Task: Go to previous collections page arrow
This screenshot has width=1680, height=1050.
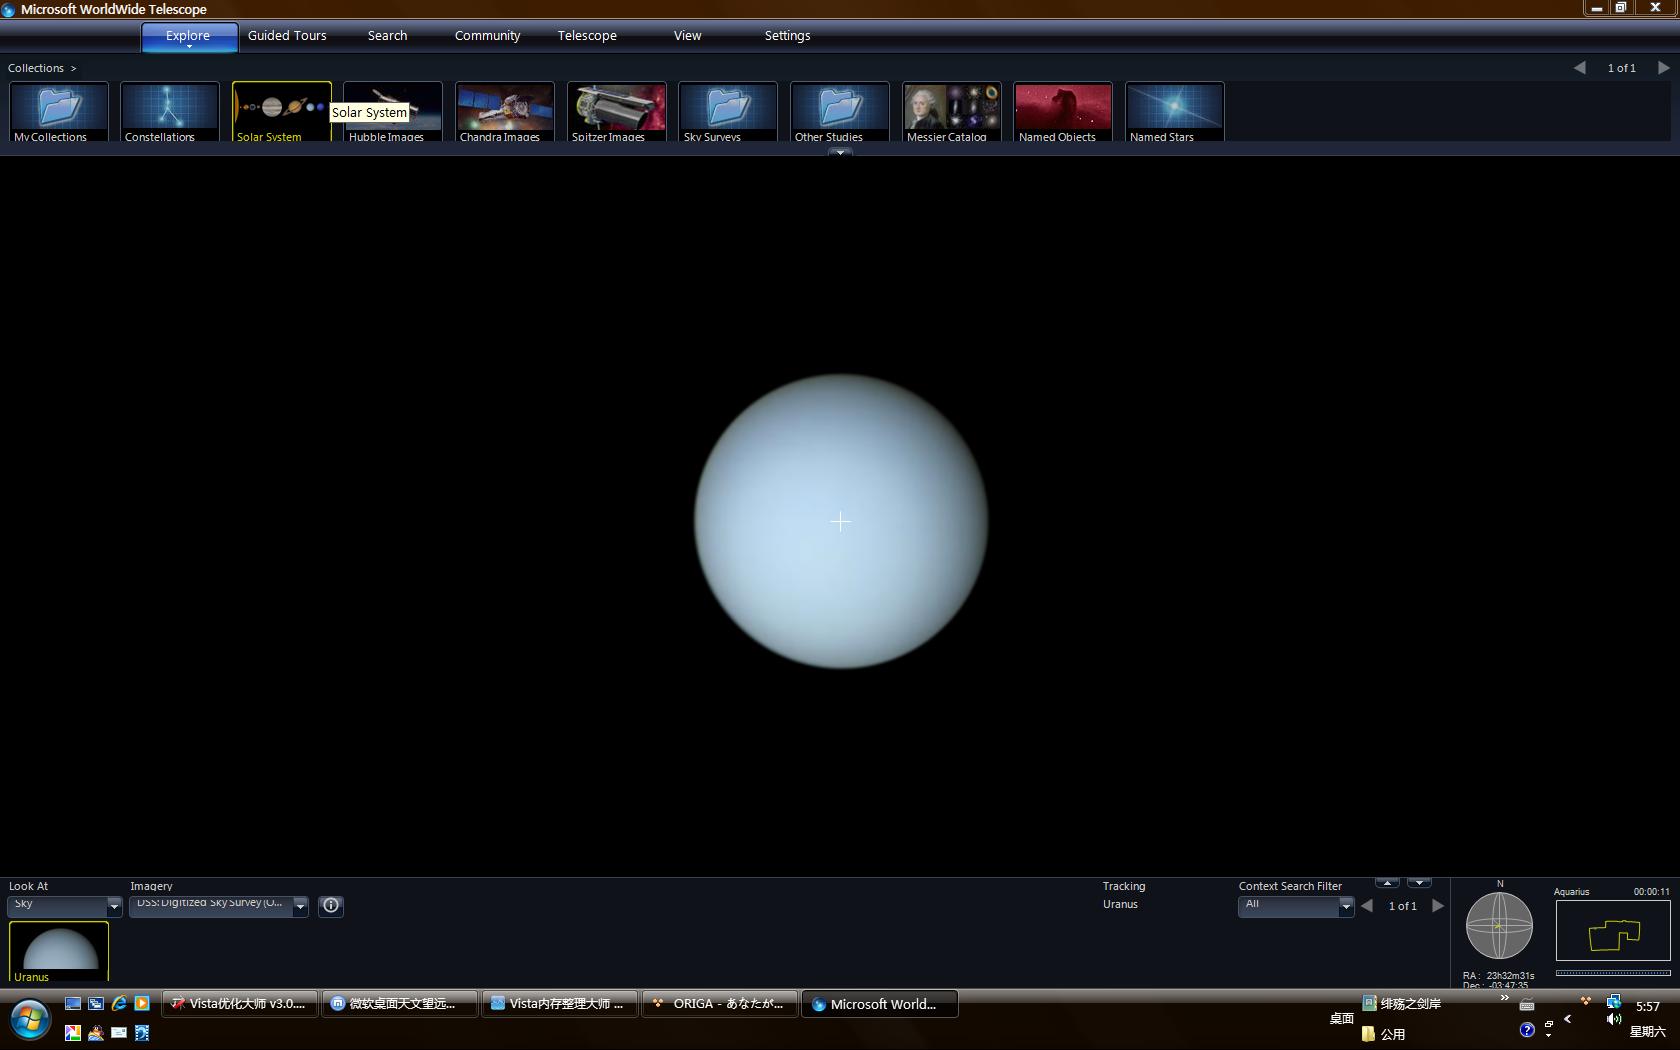Action: [x=1580, y=68]
